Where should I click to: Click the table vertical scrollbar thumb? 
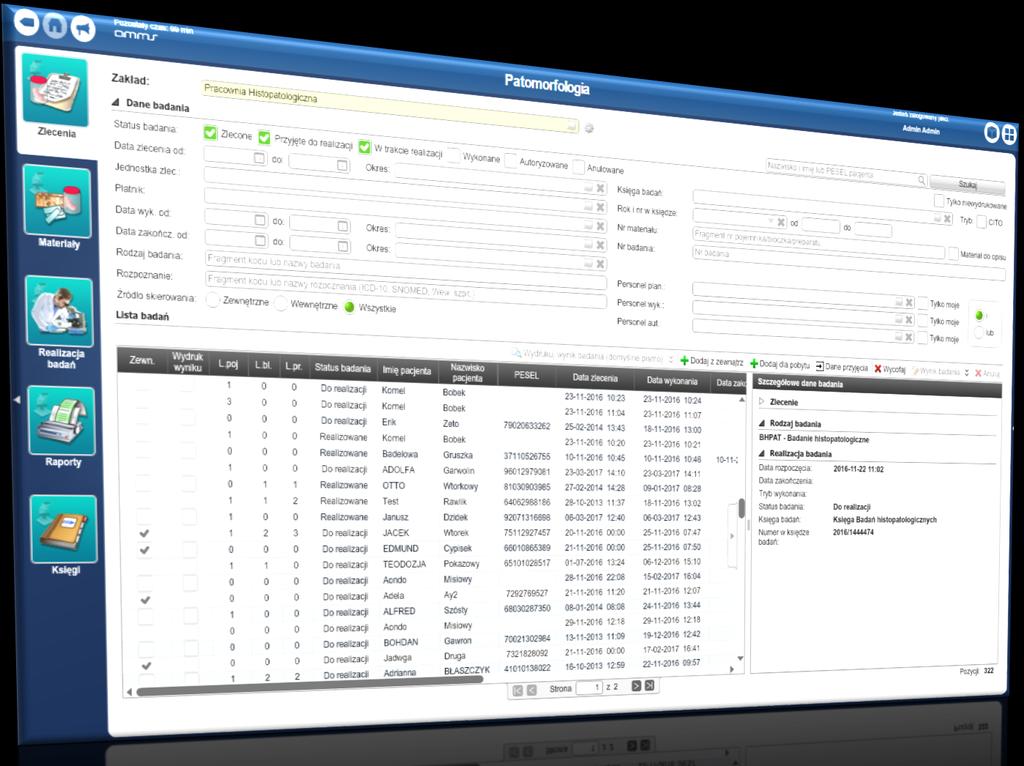741,509
